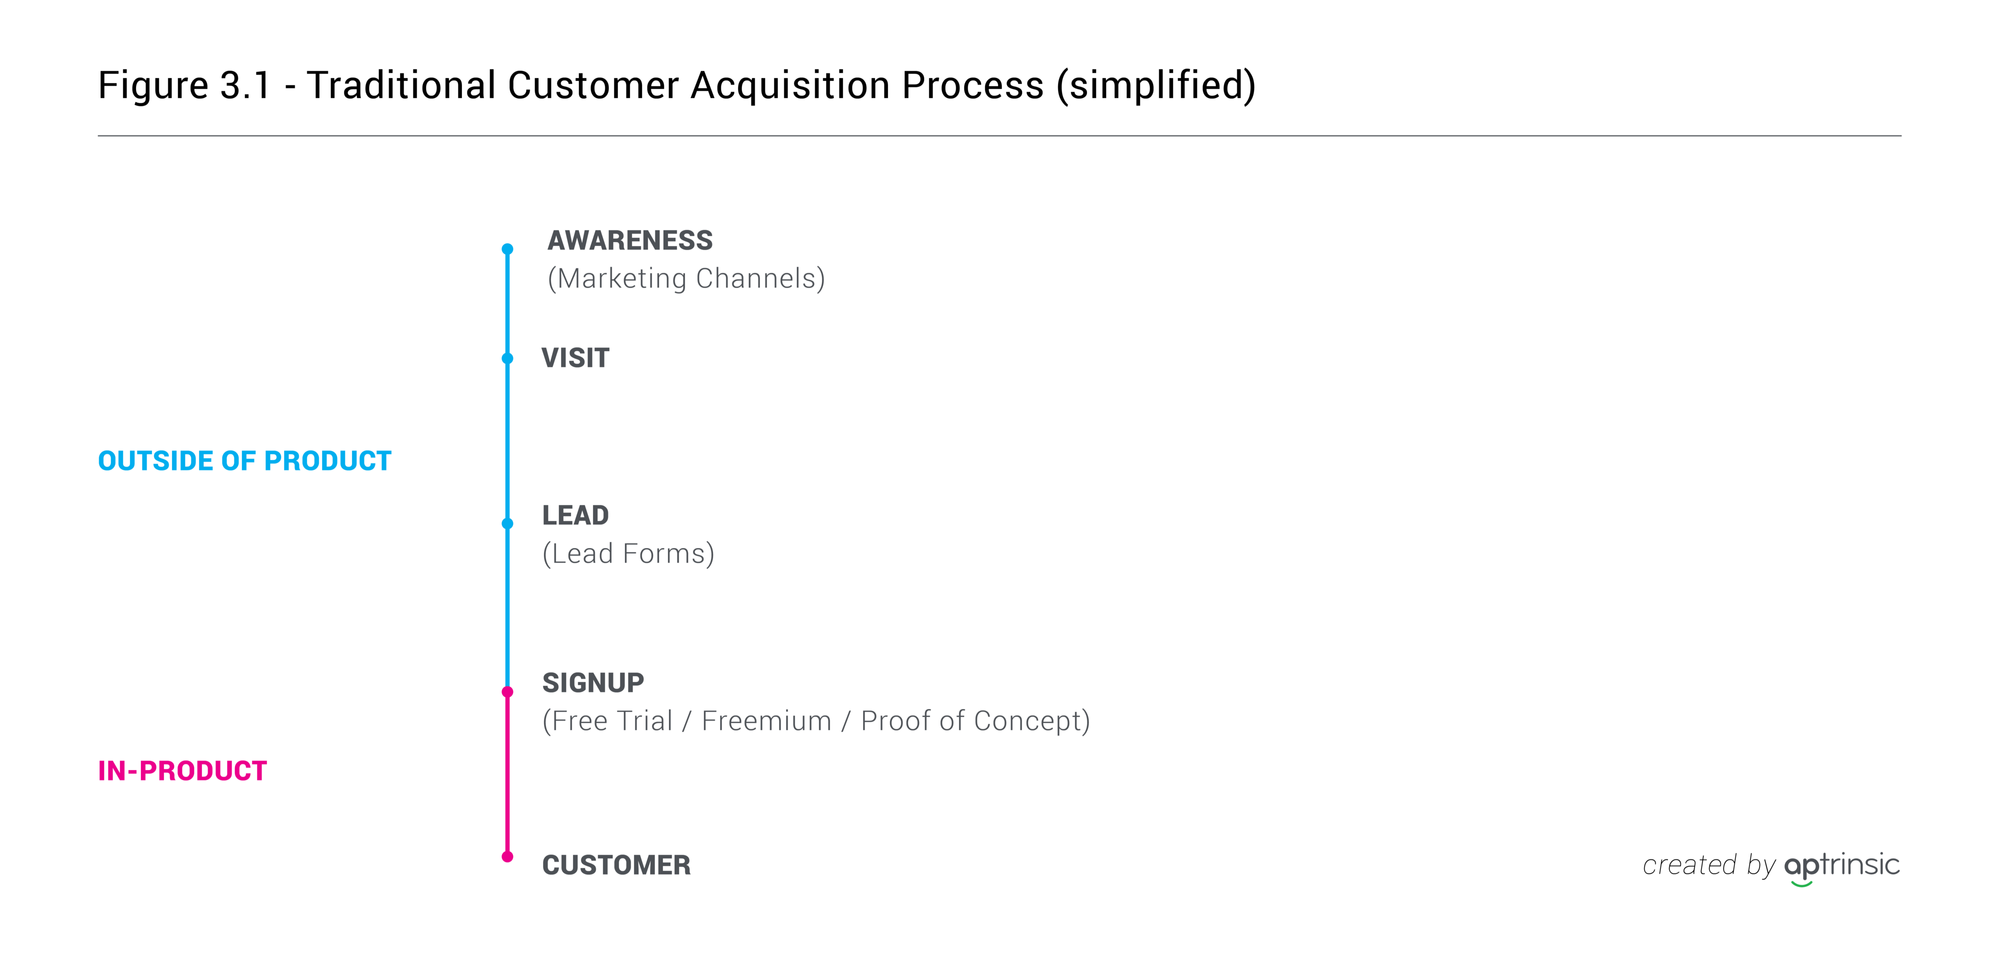This screenshot has height=973, width=2000.
Task: Select the (Marketing Channels) subtitle
Action: tap(686, 279)
